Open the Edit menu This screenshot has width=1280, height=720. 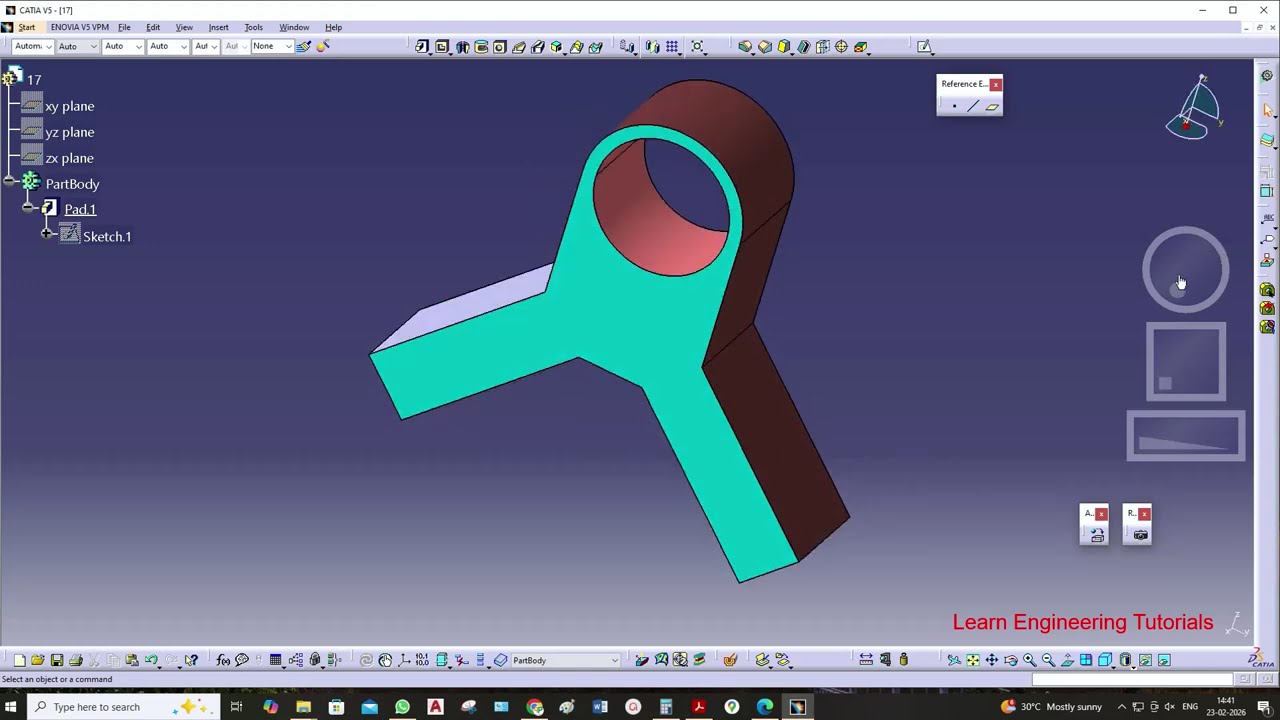click(x=153, y=27)
